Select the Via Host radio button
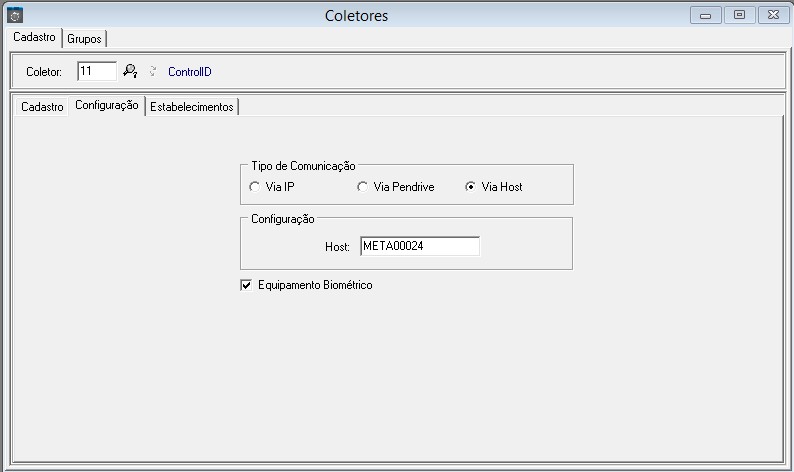This screenshot has width=794, height=472. coord(470,187)
